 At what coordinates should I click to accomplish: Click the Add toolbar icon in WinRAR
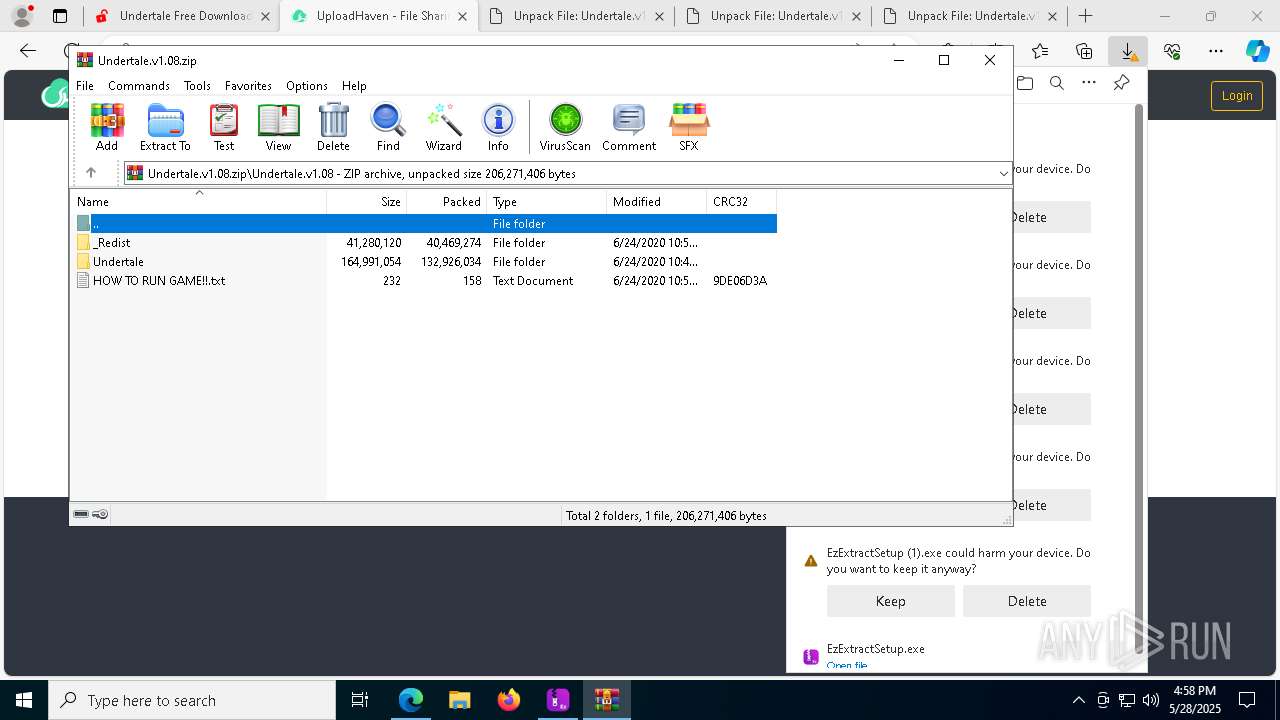tap(107, 127)
